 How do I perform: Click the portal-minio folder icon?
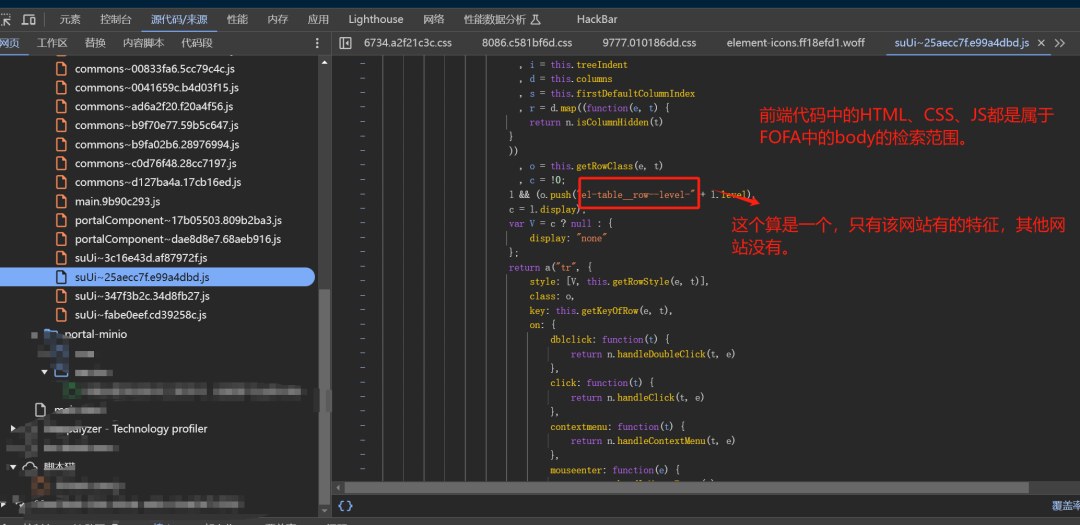point(51,334)
